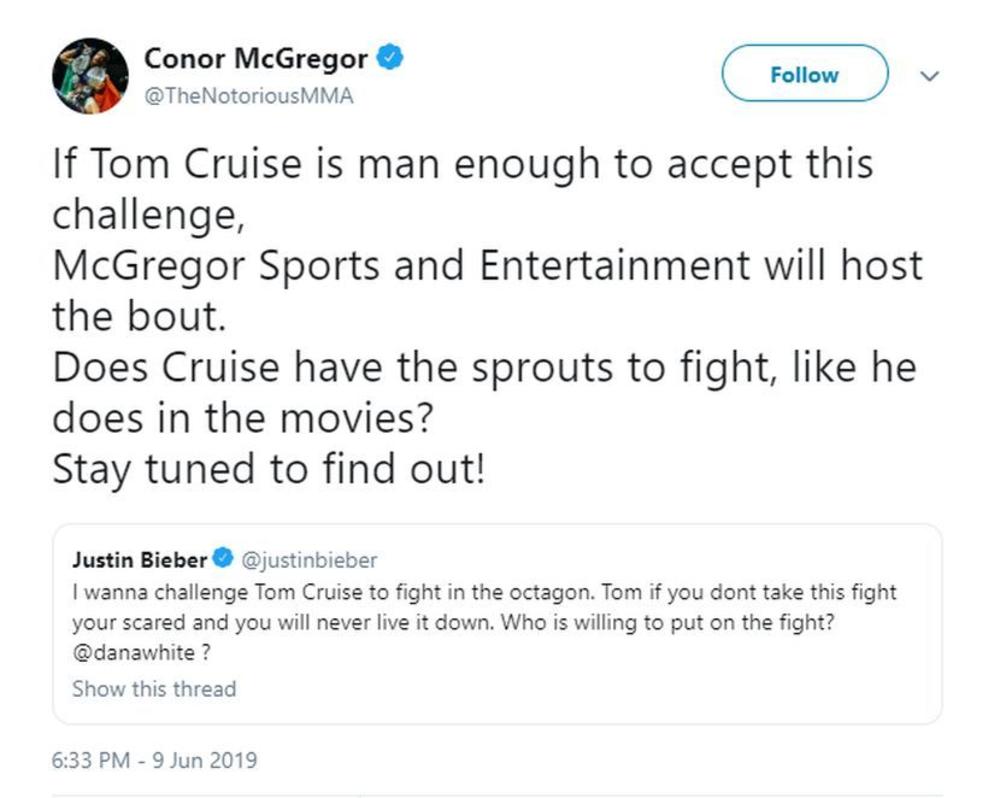Click Conor McGregor's profile avatar picture
The image size is (1000, 798).
90,76
